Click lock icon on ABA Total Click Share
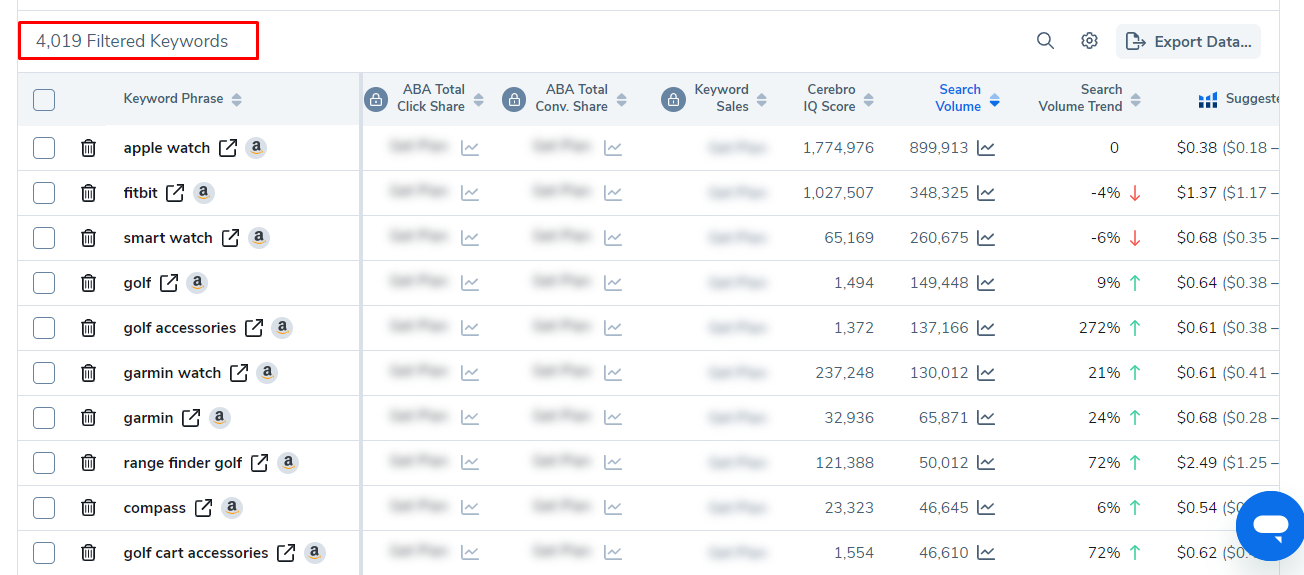This screenshot has height=575, width=1304. tap(376, 99)
